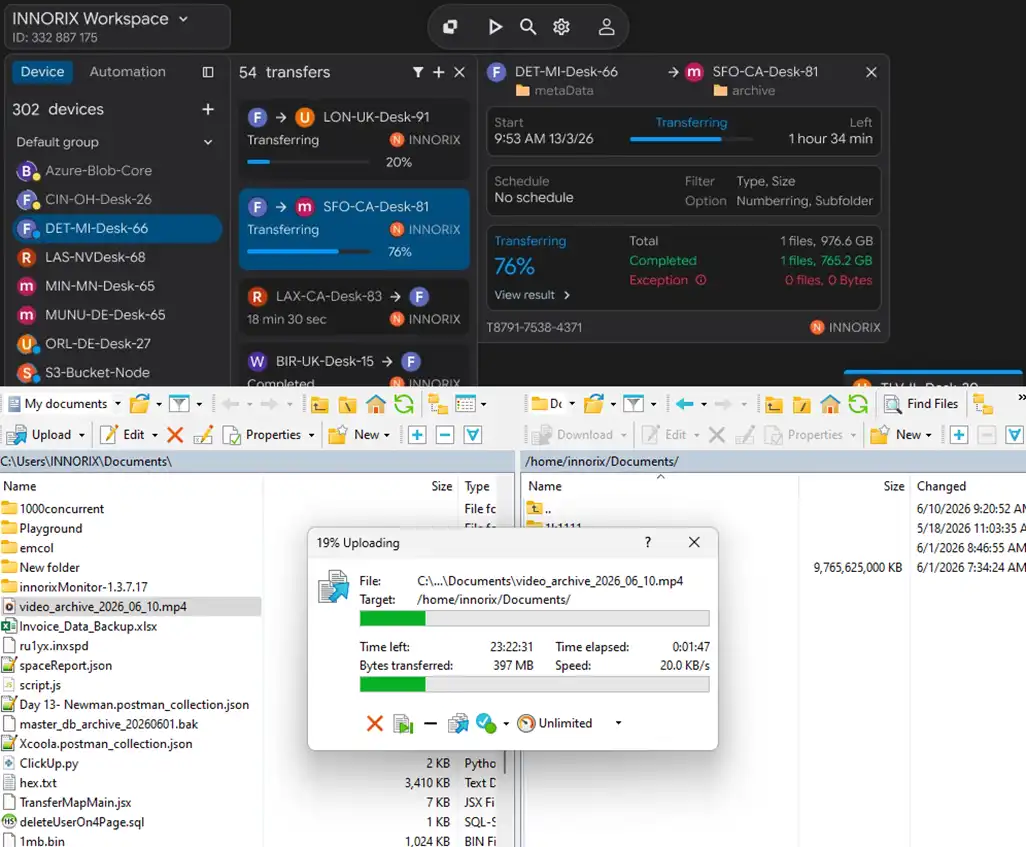Click the window layers icon in the top toolbar
This screenshot has width=1026, height=847.
click(x=450, y=27)
